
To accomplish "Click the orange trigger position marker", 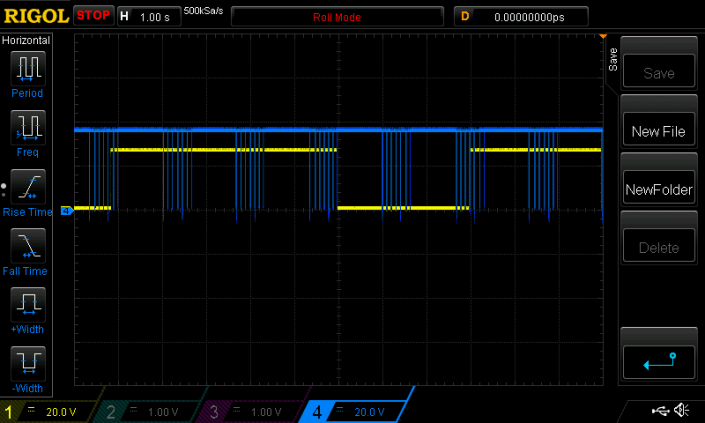I will [x=603, y=36].
